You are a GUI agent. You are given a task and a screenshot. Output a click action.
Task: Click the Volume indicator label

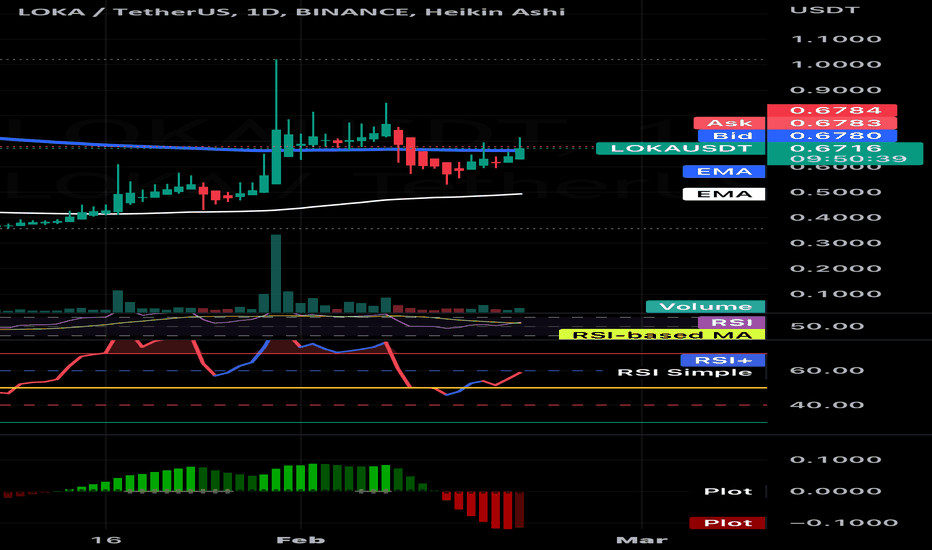(706, 307)
